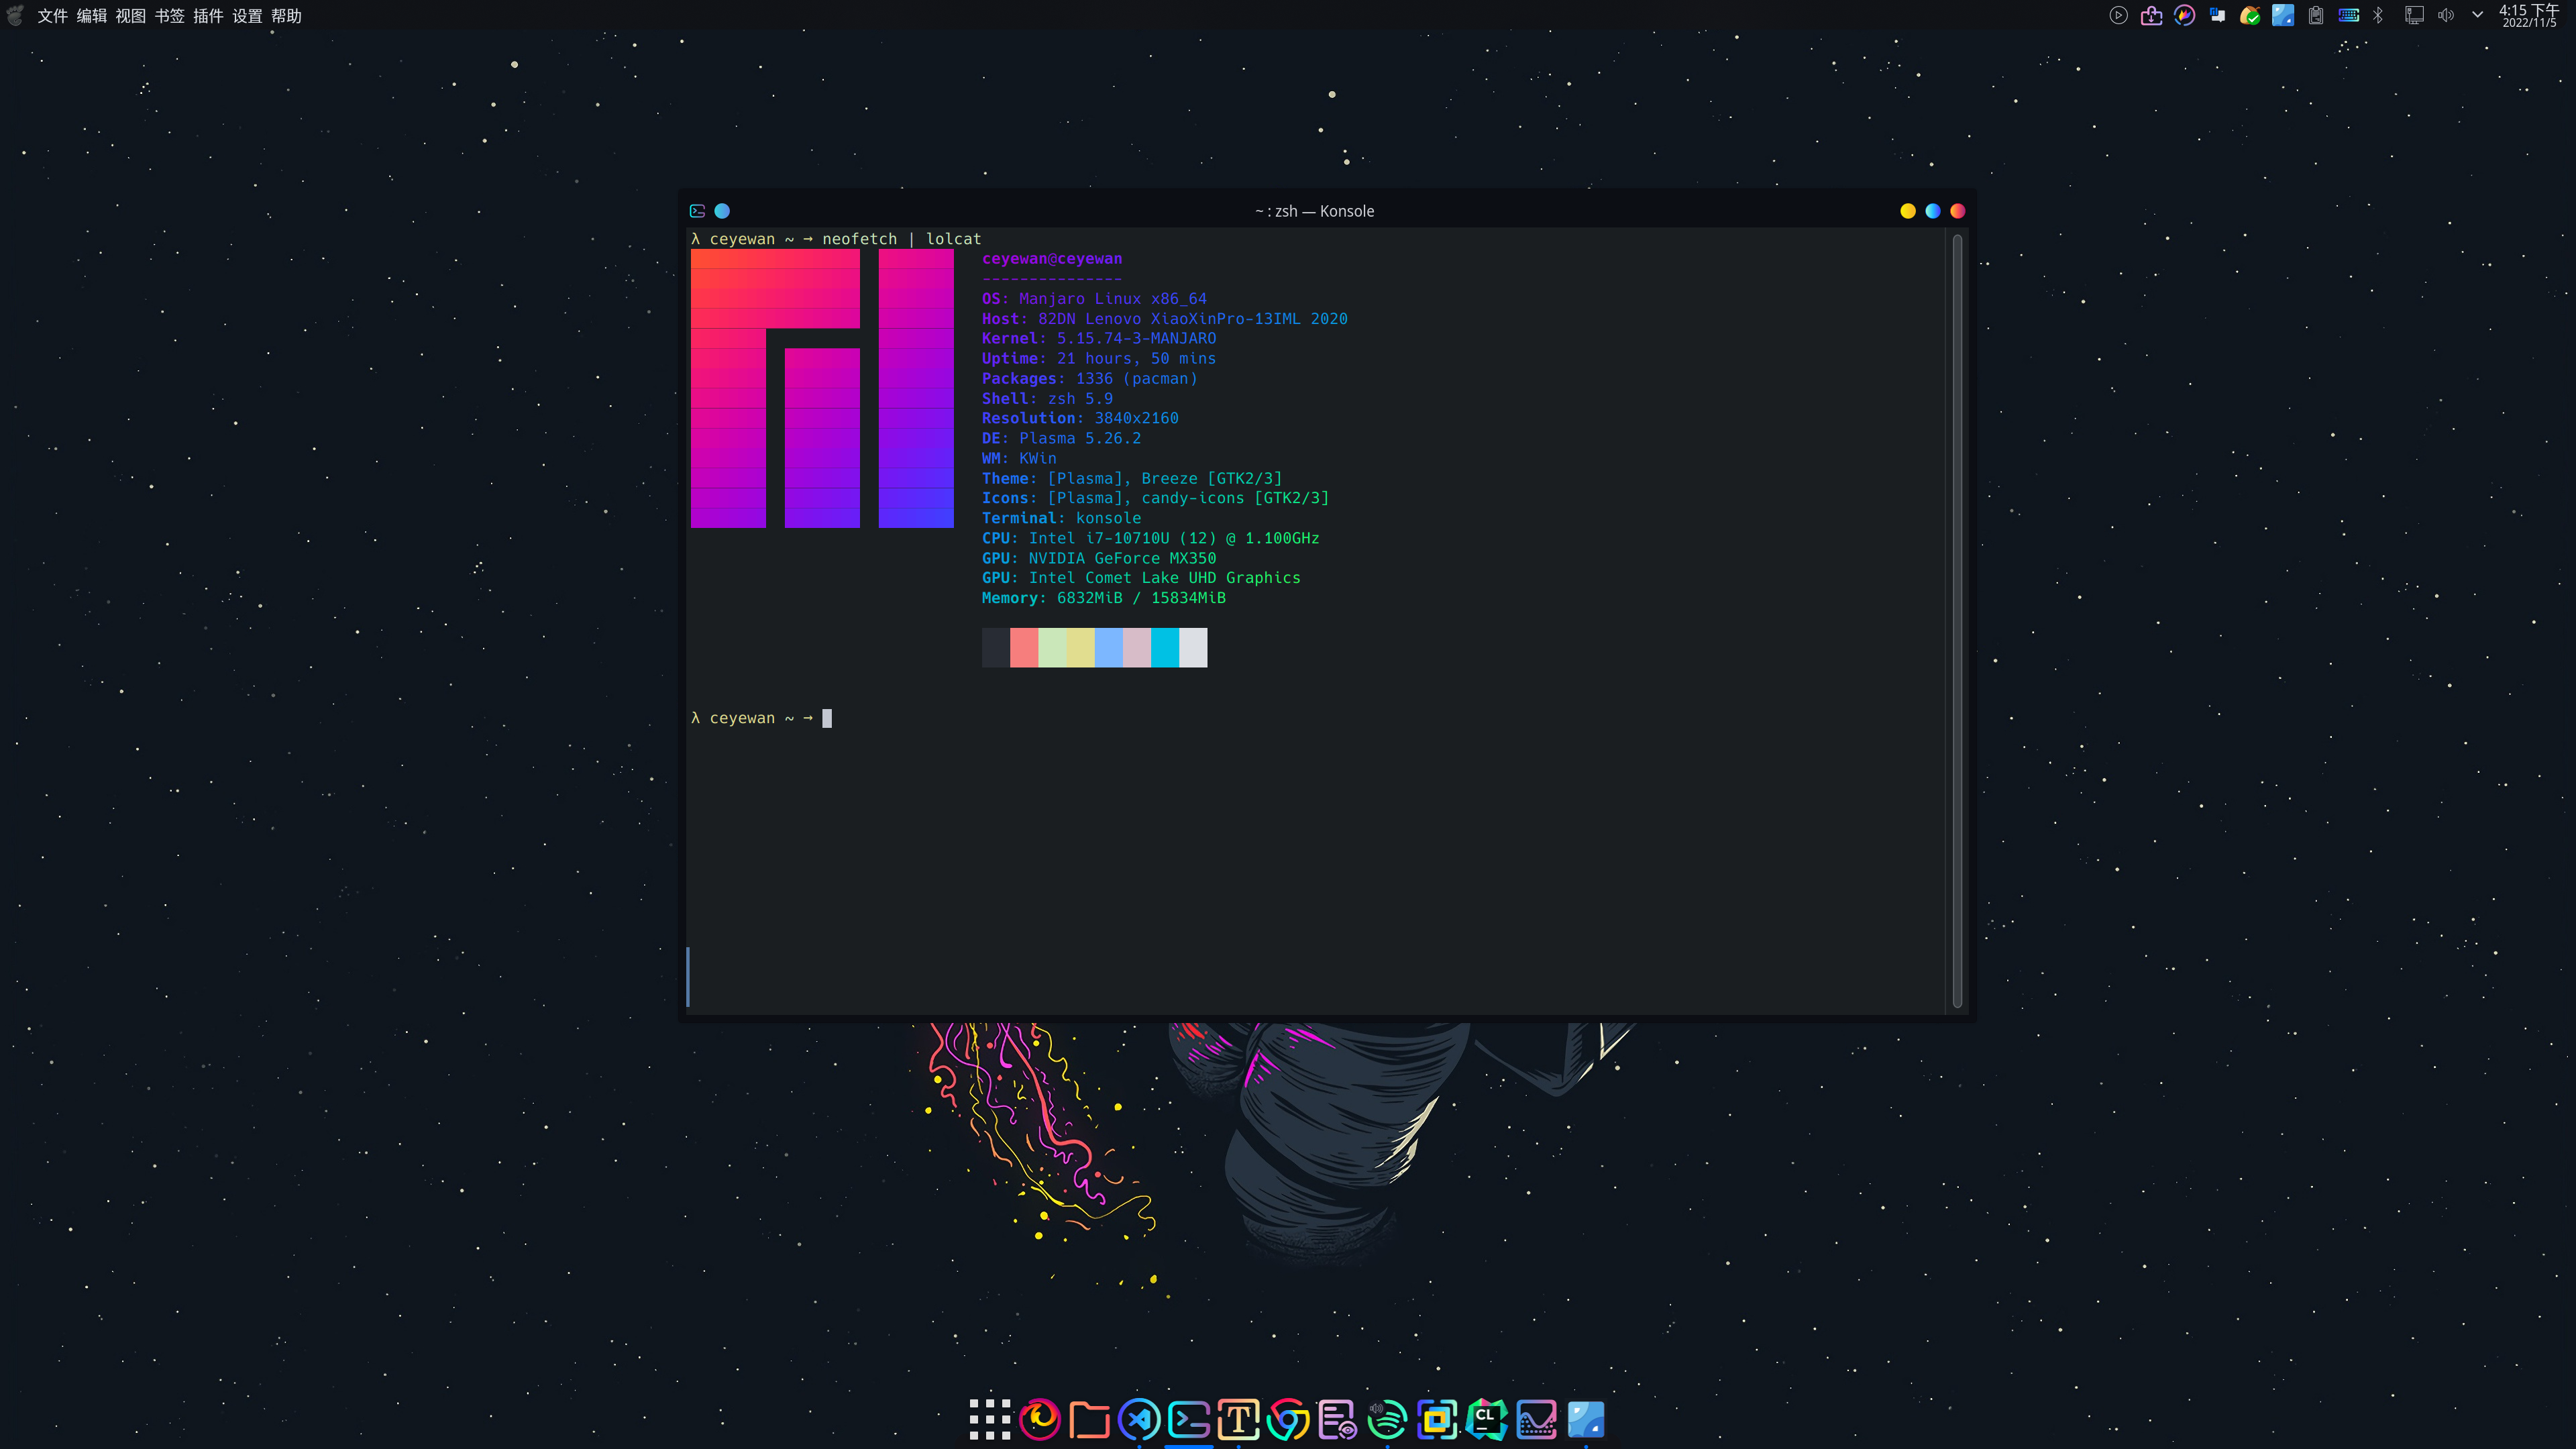The width and height of the screenshot is (2576, 1449).
Task: Click the terminal prompt cursor line
Action: pyautogui.click(x=761, y=718)
